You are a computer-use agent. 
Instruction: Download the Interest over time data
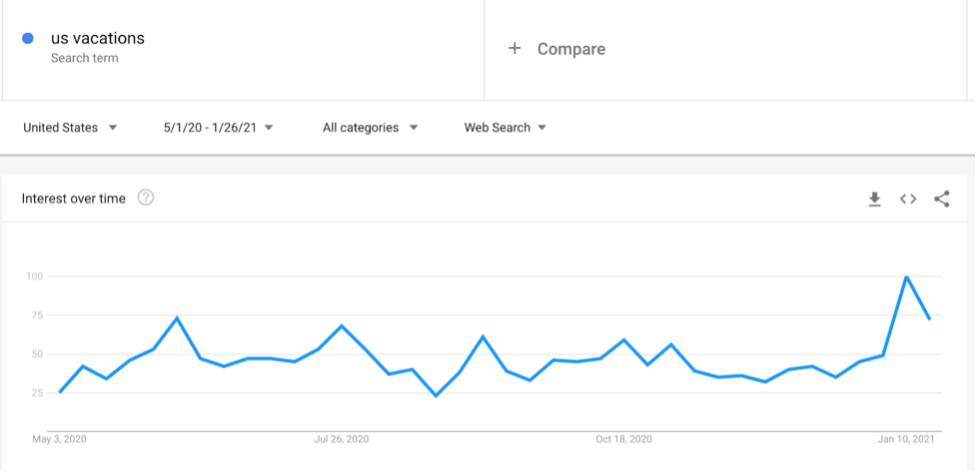pyautogui.click(x=874, y=199)
